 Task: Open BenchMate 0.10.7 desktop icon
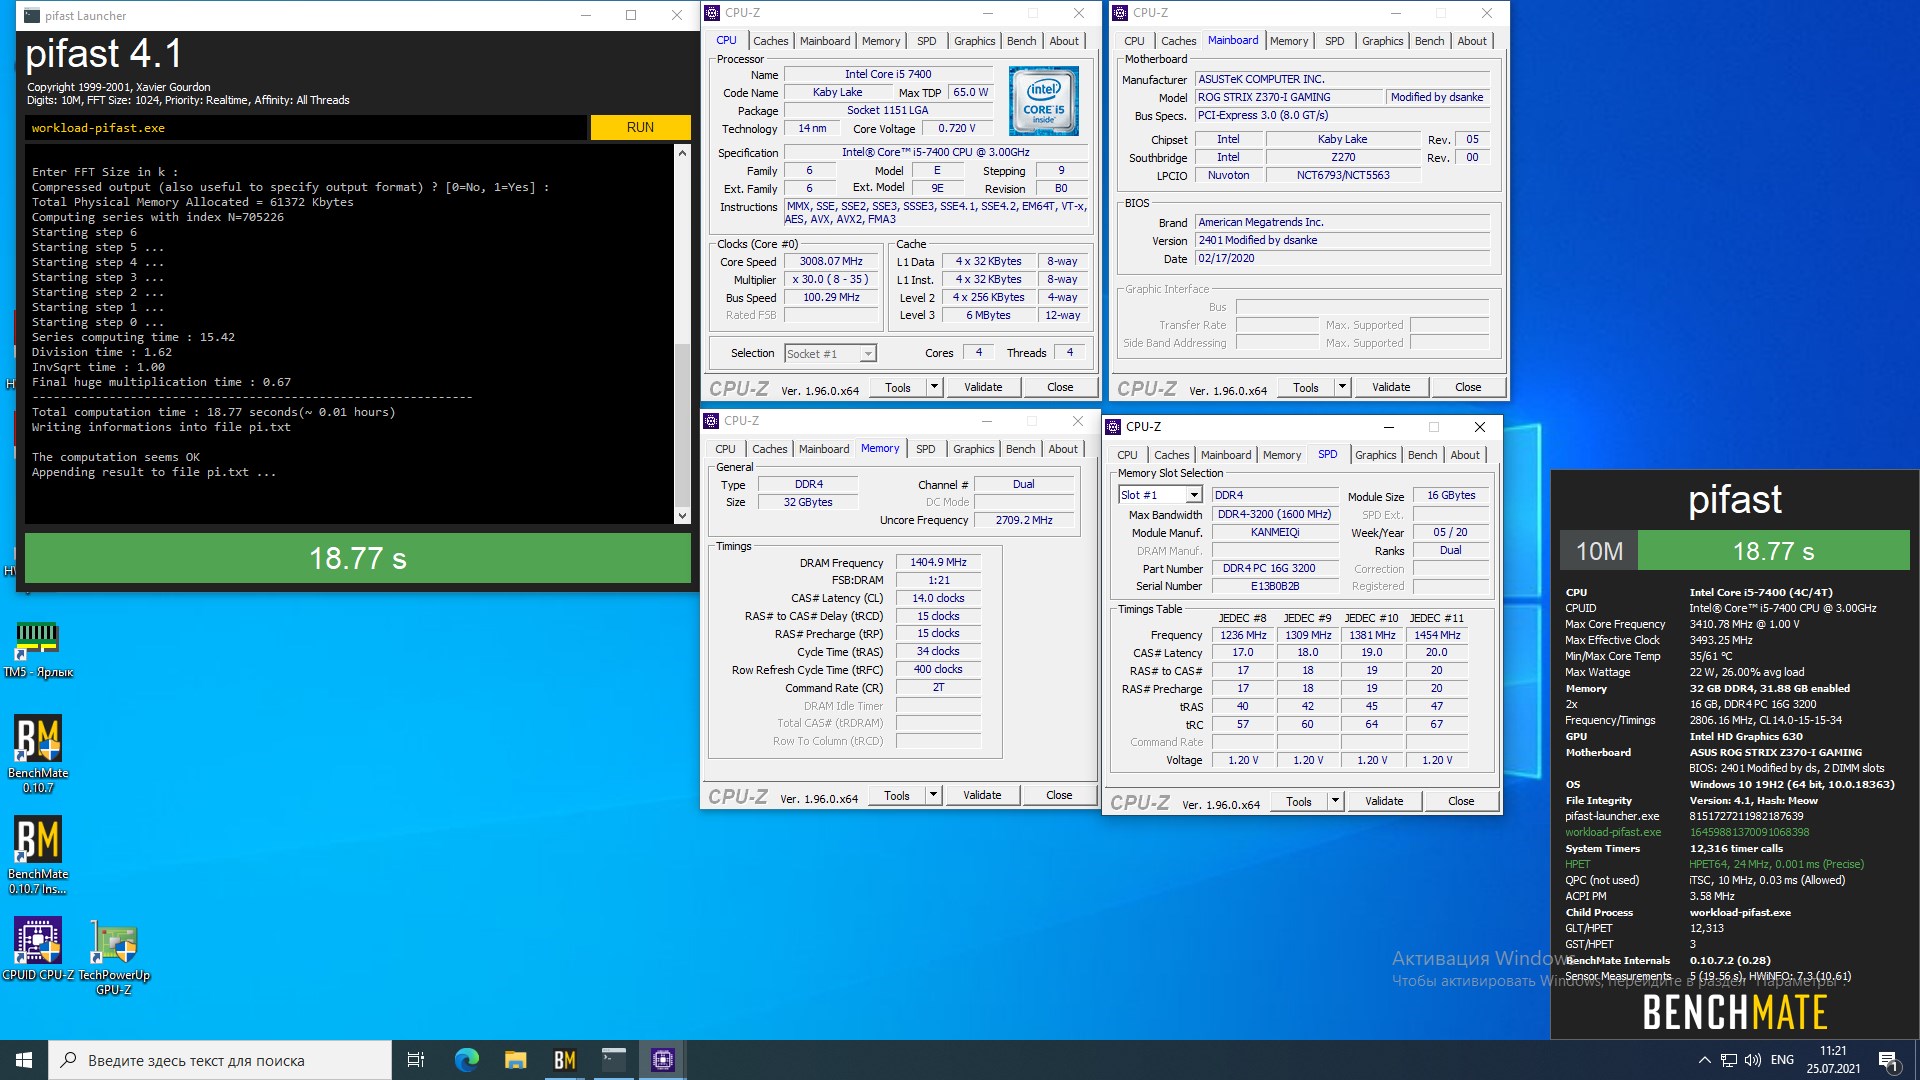[x=38, y=753]
